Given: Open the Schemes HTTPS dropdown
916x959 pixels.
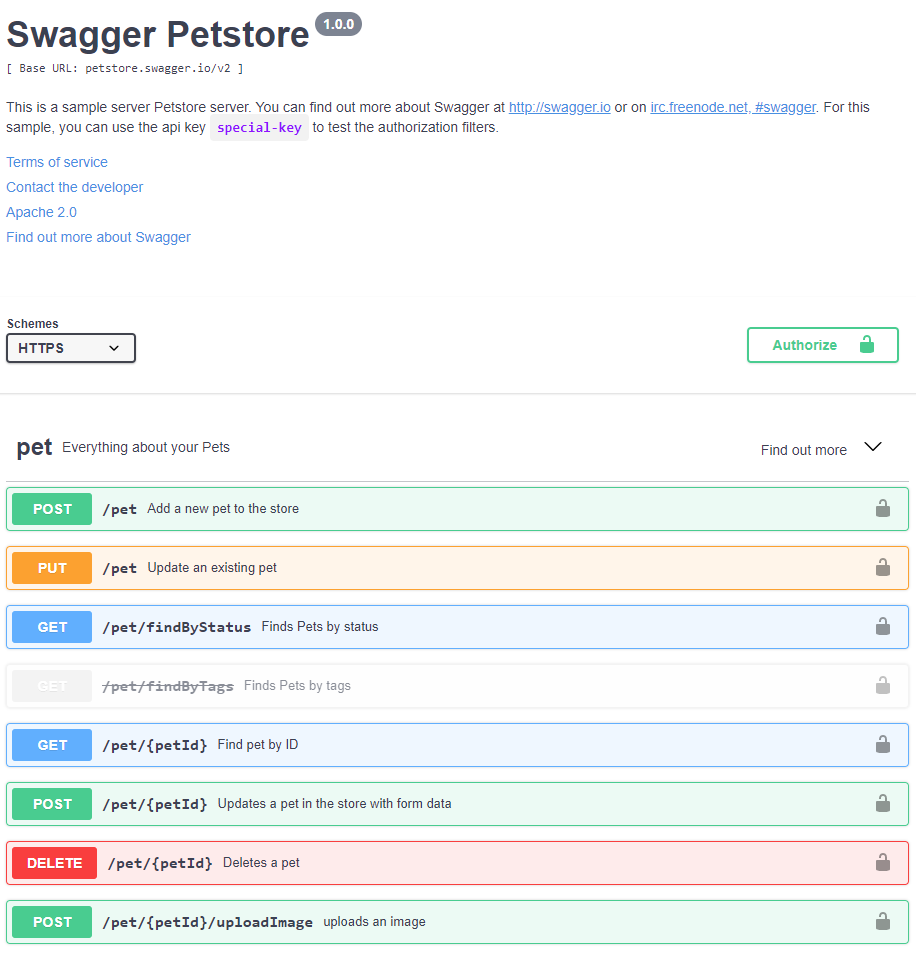Looking at the screenshot, I should [71, 348].
